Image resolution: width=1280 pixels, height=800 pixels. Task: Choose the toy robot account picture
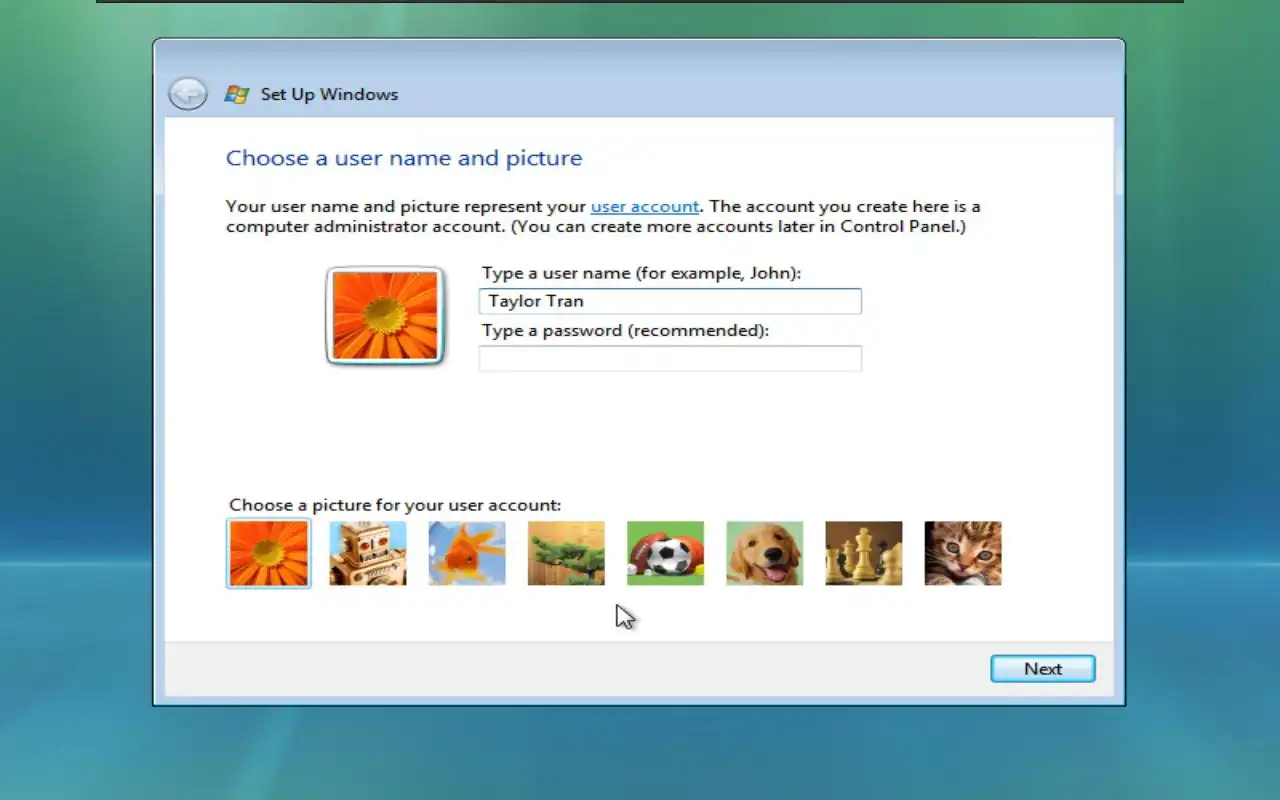(x=368, y=553)
